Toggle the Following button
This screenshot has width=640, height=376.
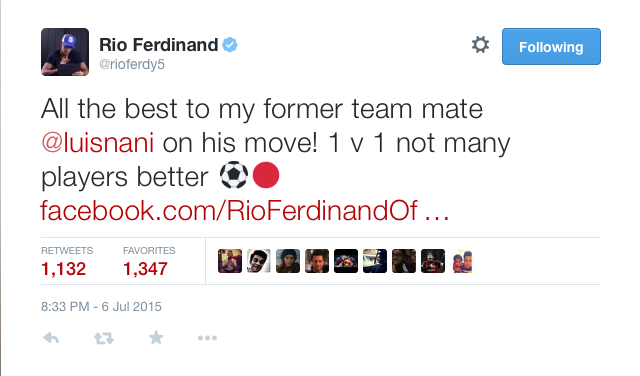point(551,47)
